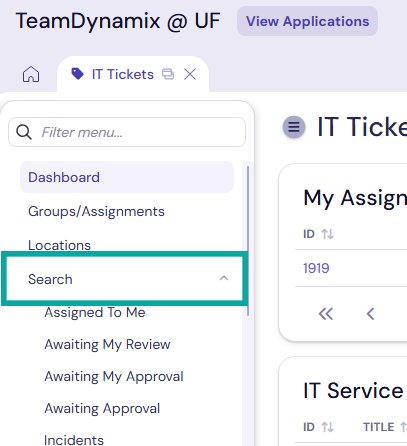Collapse the Search menu chevron
Screen dimensions: 407x446
224,278
